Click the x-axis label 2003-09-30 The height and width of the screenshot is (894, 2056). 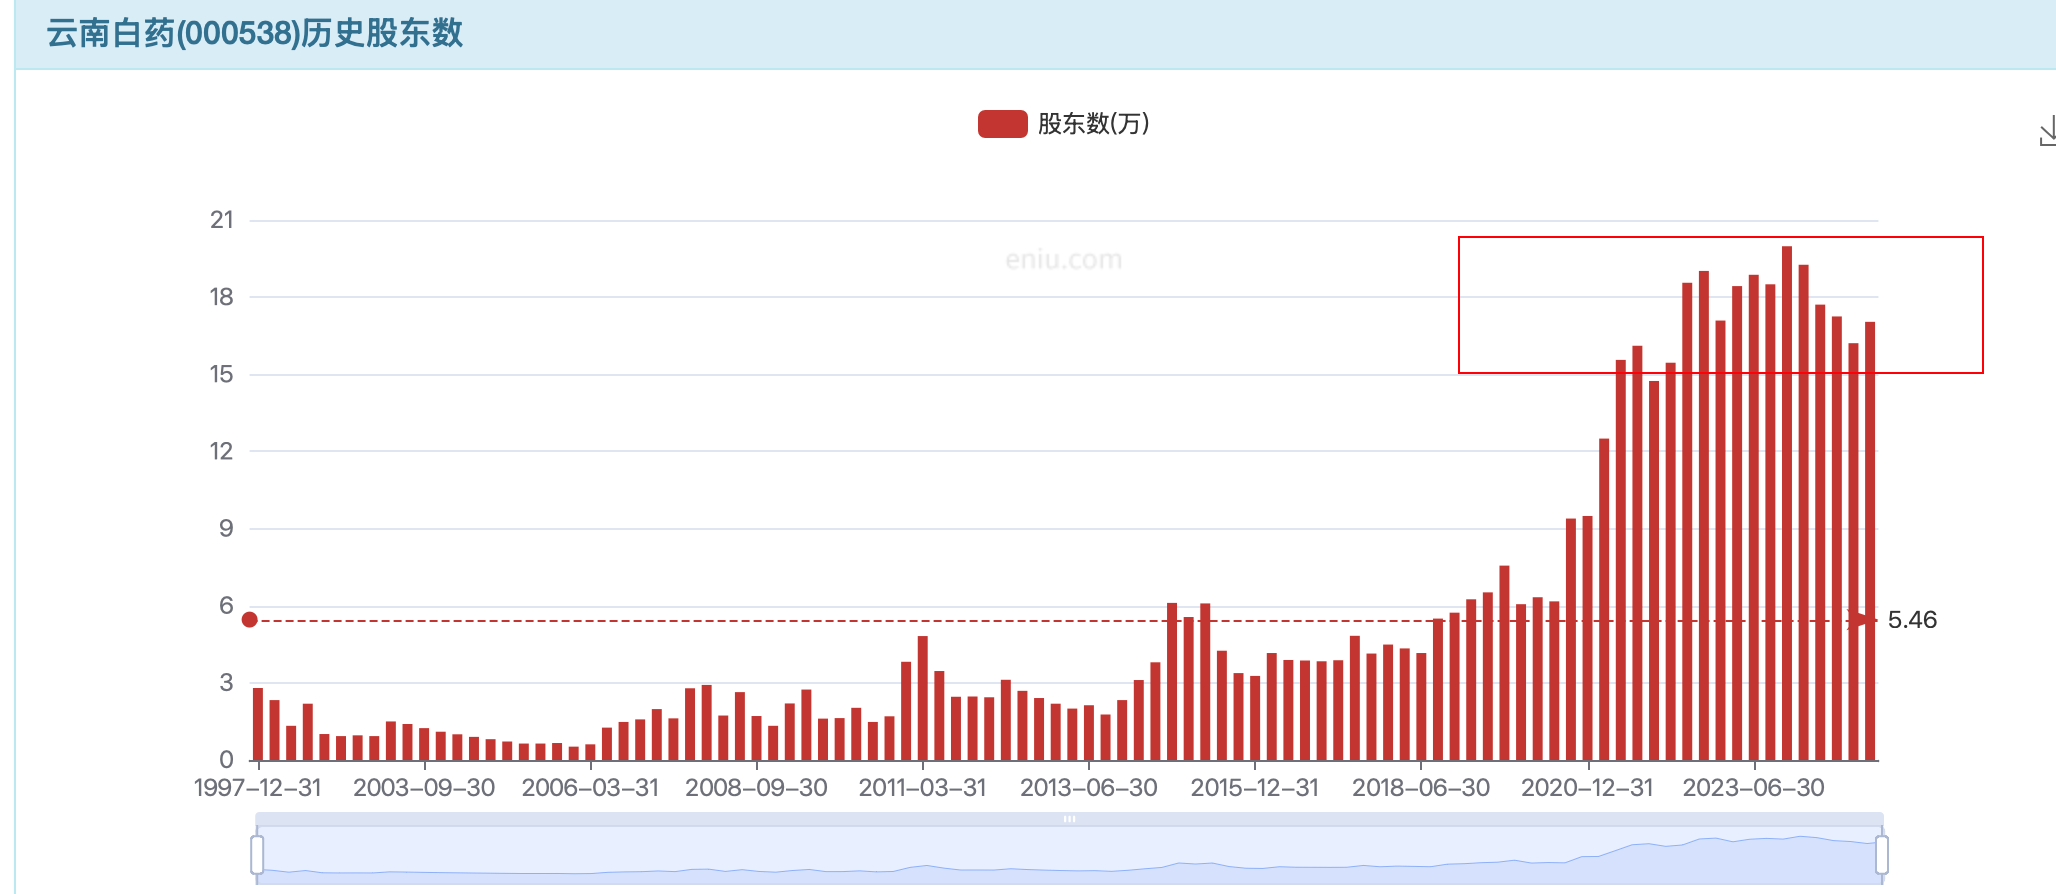pos(424,788)
